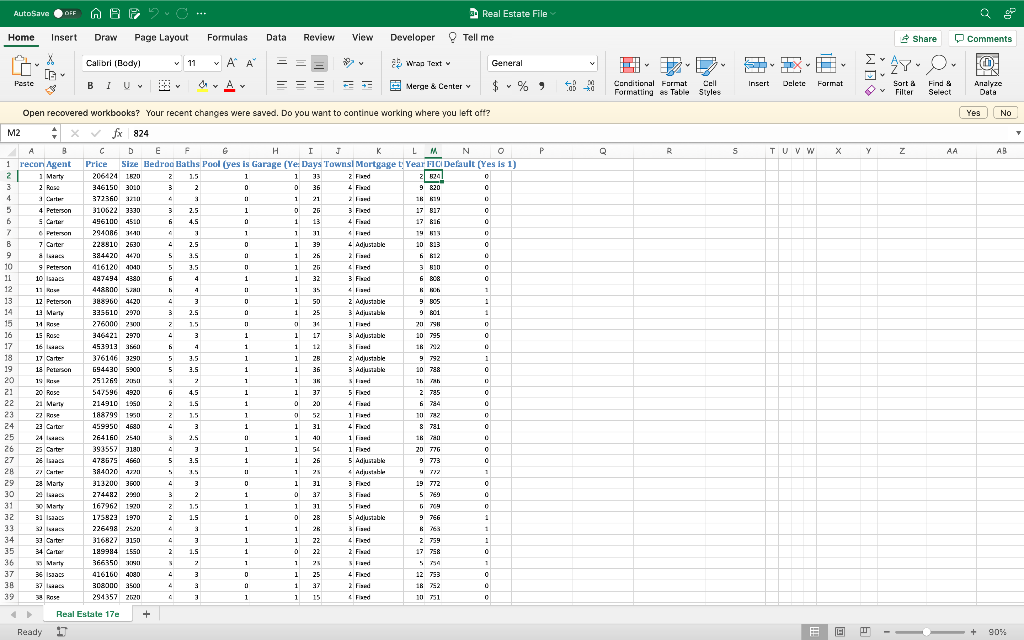The width and height of the screenshot is (1024, 640).
Task: Click the AutoSum sigma icon
Action: (x=870, y=59)
